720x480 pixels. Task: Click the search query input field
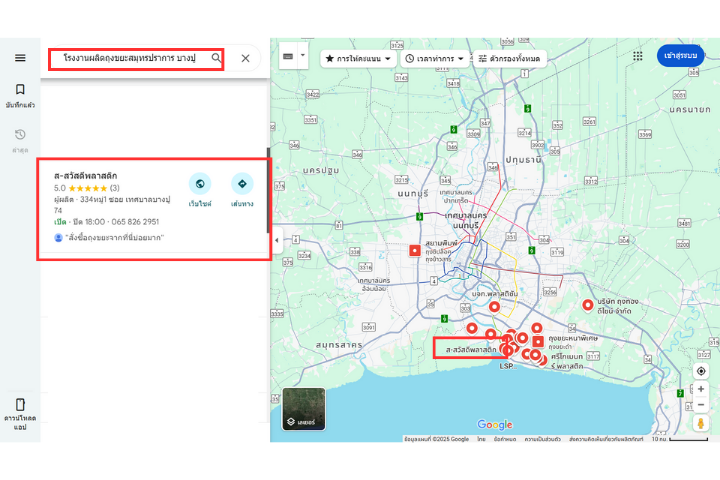point(130,58)
